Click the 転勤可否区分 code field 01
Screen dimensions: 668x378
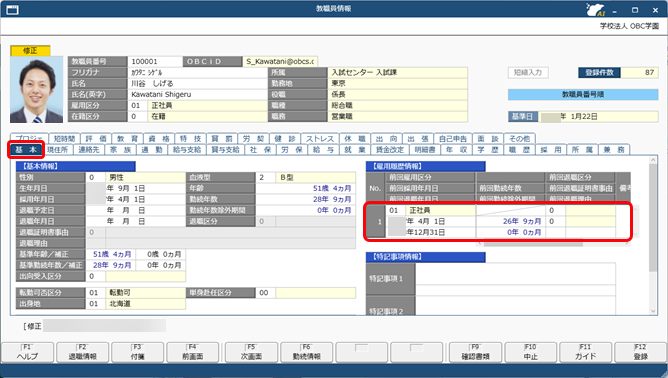96,293
